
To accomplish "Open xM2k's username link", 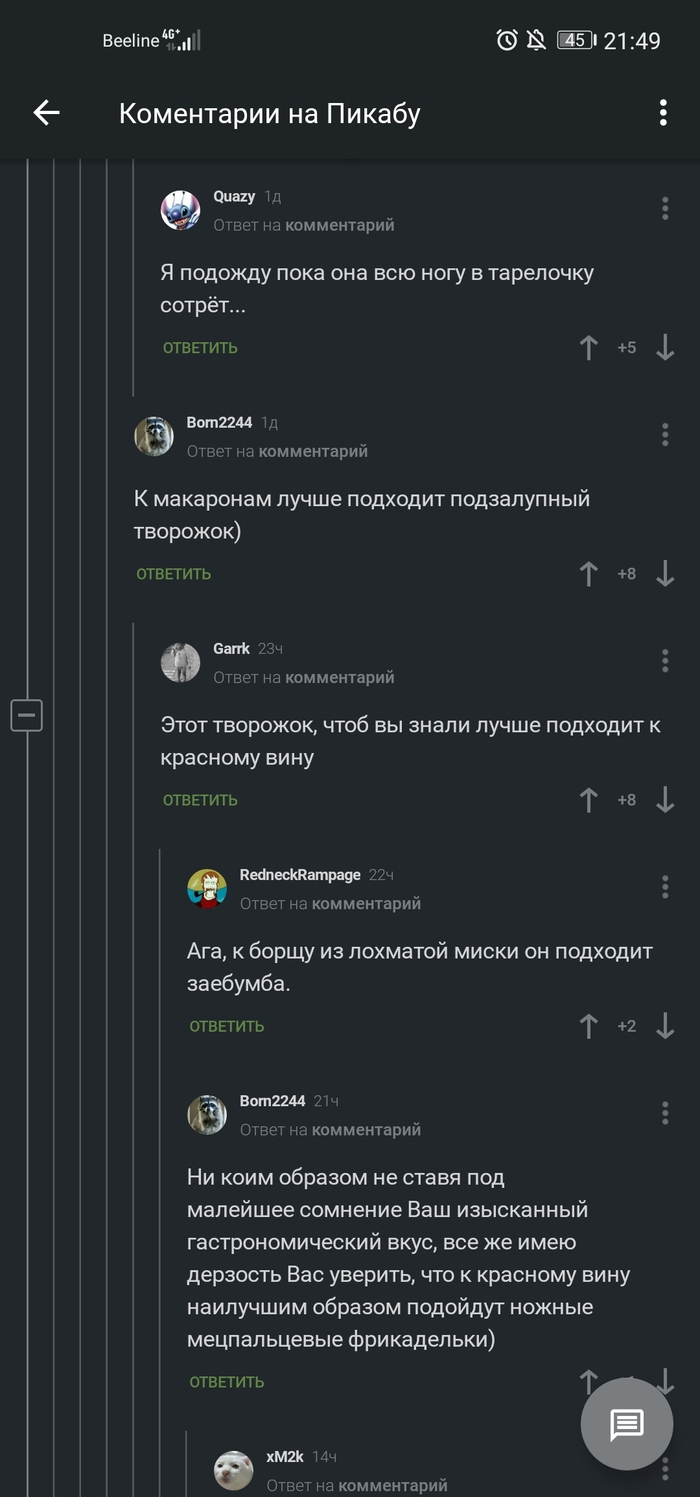I will [285, 1457].
